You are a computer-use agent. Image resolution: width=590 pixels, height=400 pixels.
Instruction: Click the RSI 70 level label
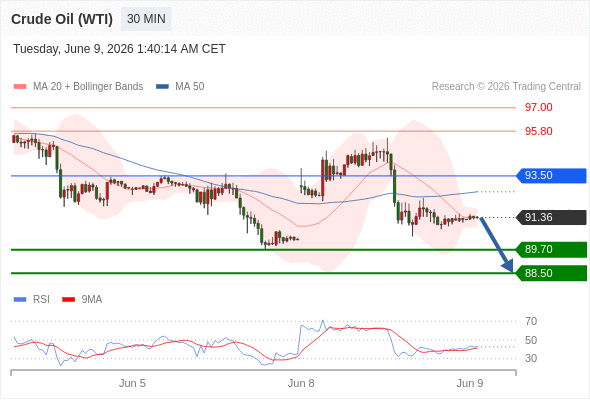(531, 321)
